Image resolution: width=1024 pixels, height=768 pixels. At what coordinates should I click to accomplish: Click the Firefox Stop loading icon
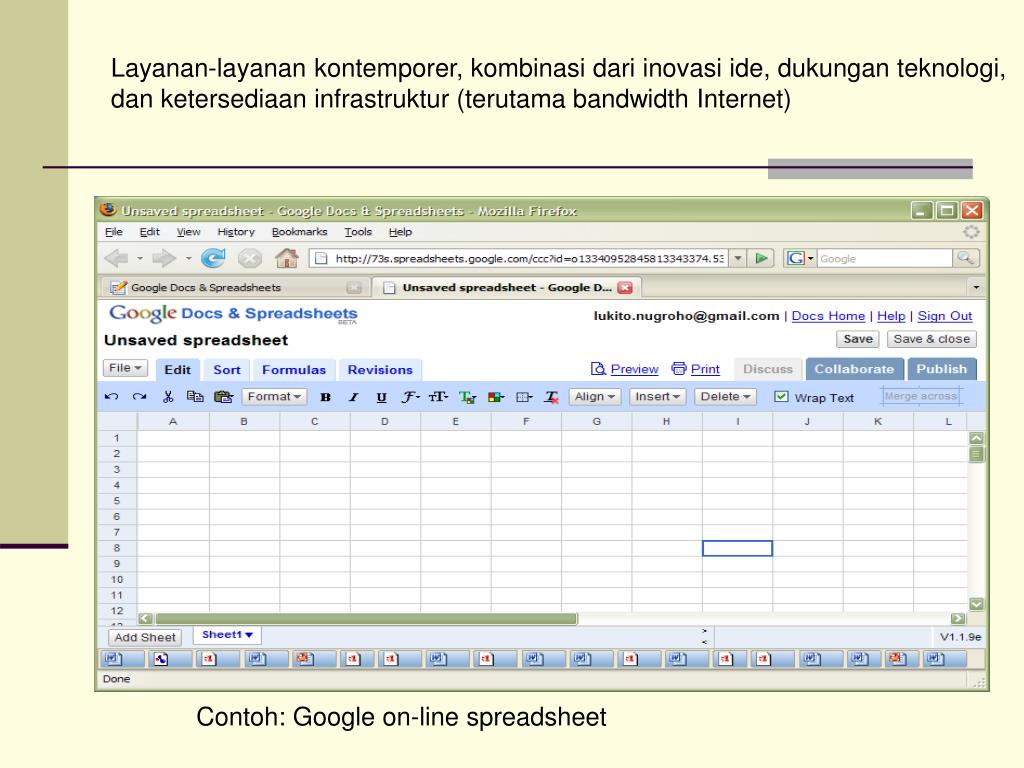coord(249,259)
